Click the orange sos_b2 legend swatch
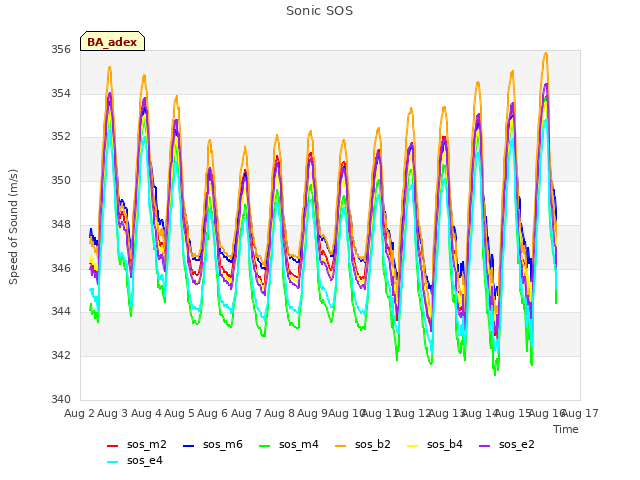This screenshot has width=640, height=480. 340,446
